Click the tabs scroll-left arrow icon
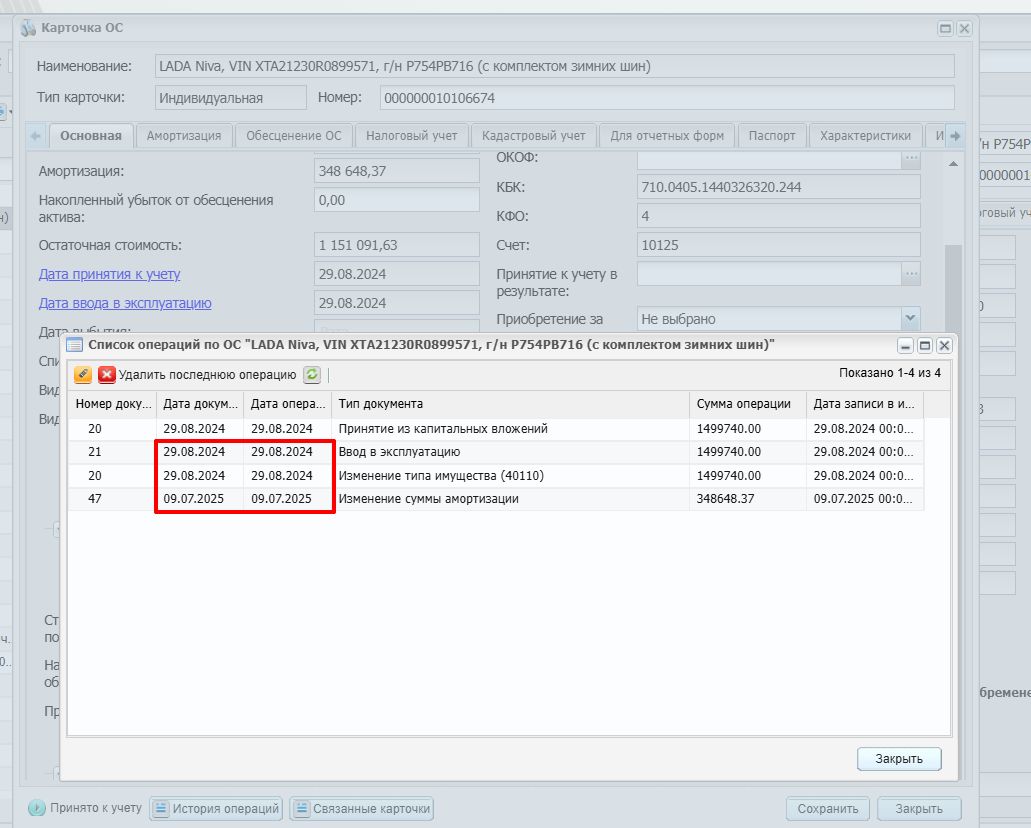This screenshot has width=1031, height=828. click(36, 136)
